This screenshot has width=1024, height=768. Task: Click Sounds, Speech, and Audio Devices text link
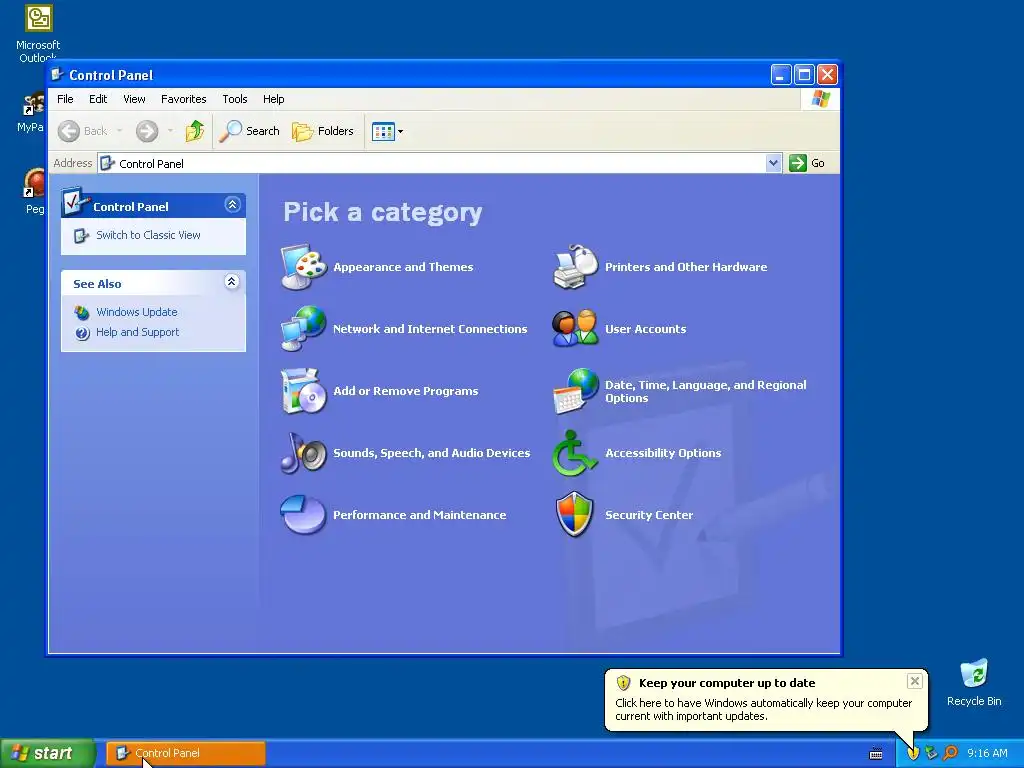pyautogui.click(x=432, y=453)
